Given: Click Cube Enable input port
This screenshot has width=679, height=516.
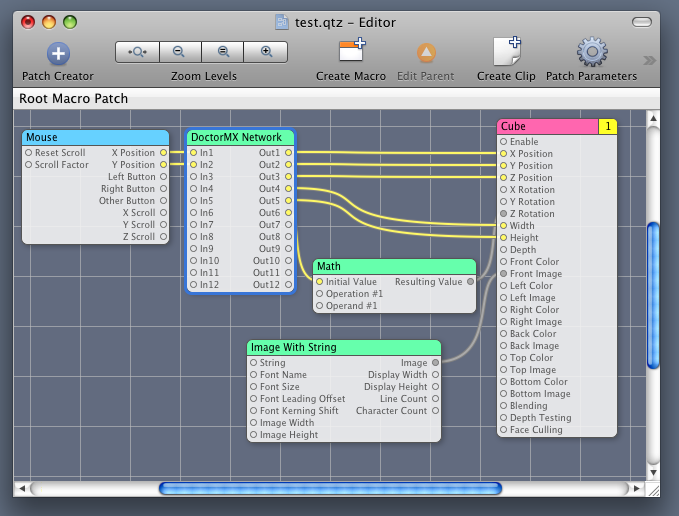Looking at the screenshot, I should (x=504, y=142).
